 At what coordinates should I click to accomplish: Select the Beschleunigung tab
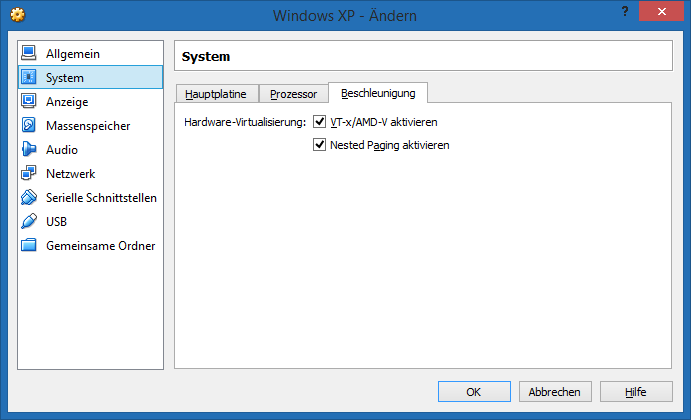(x=378, y=93)
